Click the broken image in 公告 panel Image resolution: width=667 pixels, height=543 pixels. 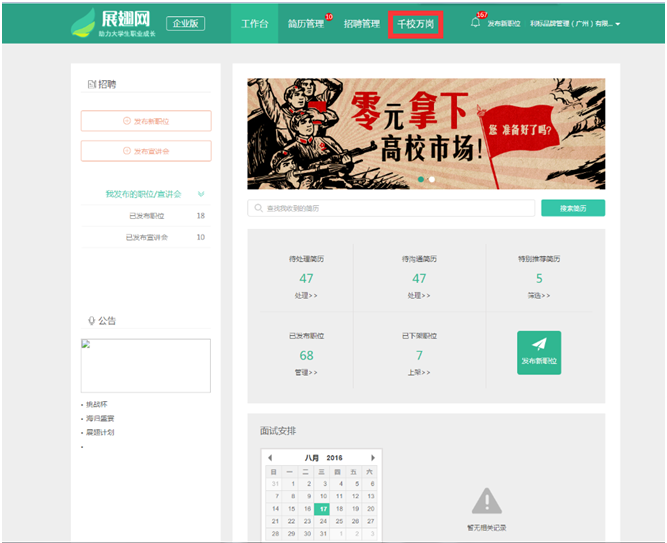[x=146, y=365]
